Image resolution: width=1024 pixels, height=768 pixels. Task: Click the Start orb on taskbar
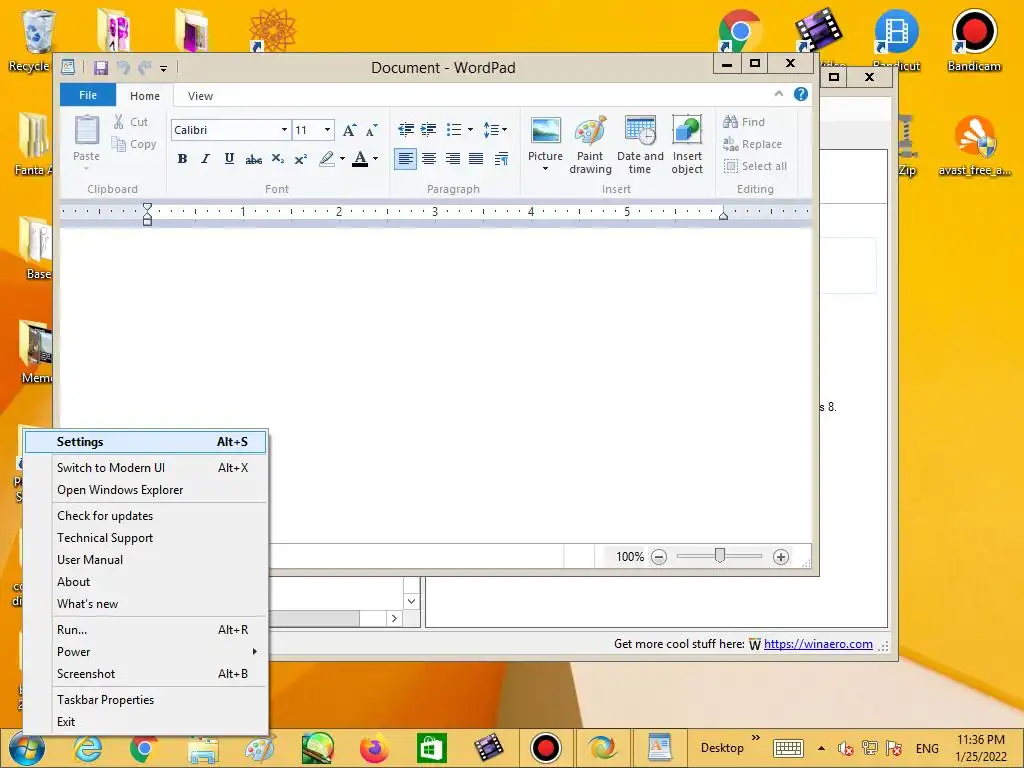point(27,748)
